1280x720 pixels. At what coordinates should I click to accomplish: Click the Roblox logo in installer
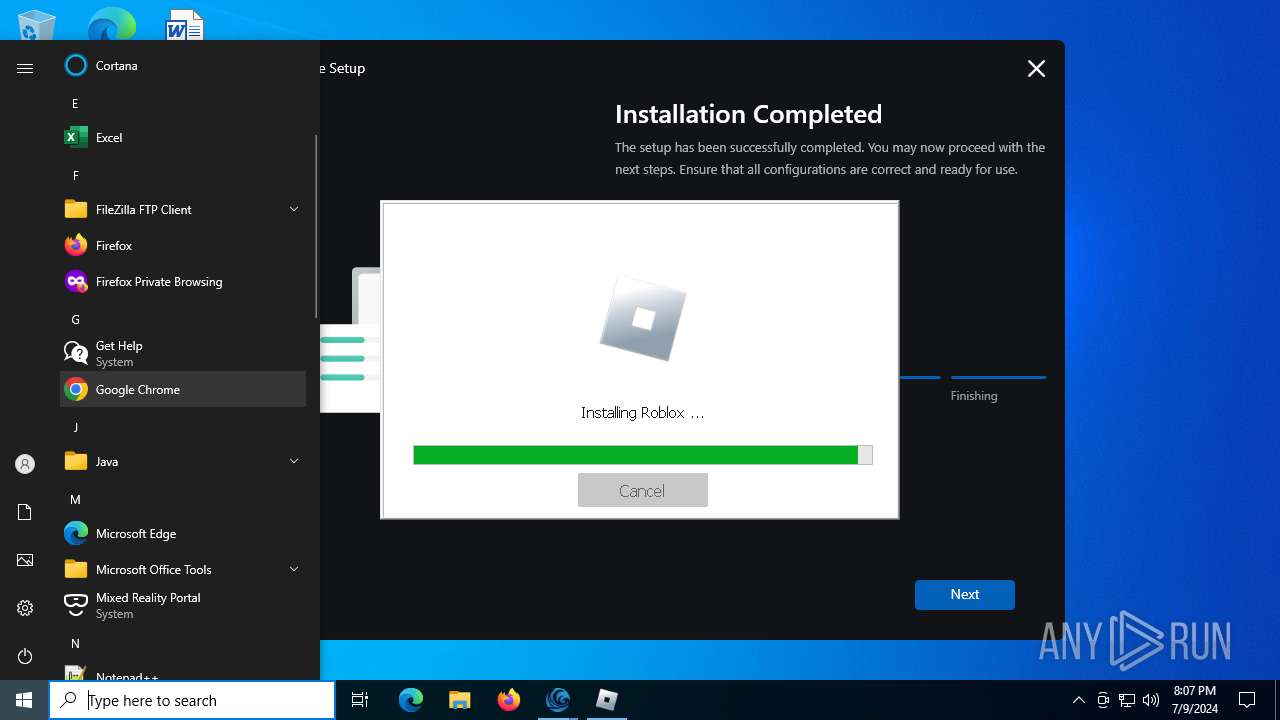642,319
